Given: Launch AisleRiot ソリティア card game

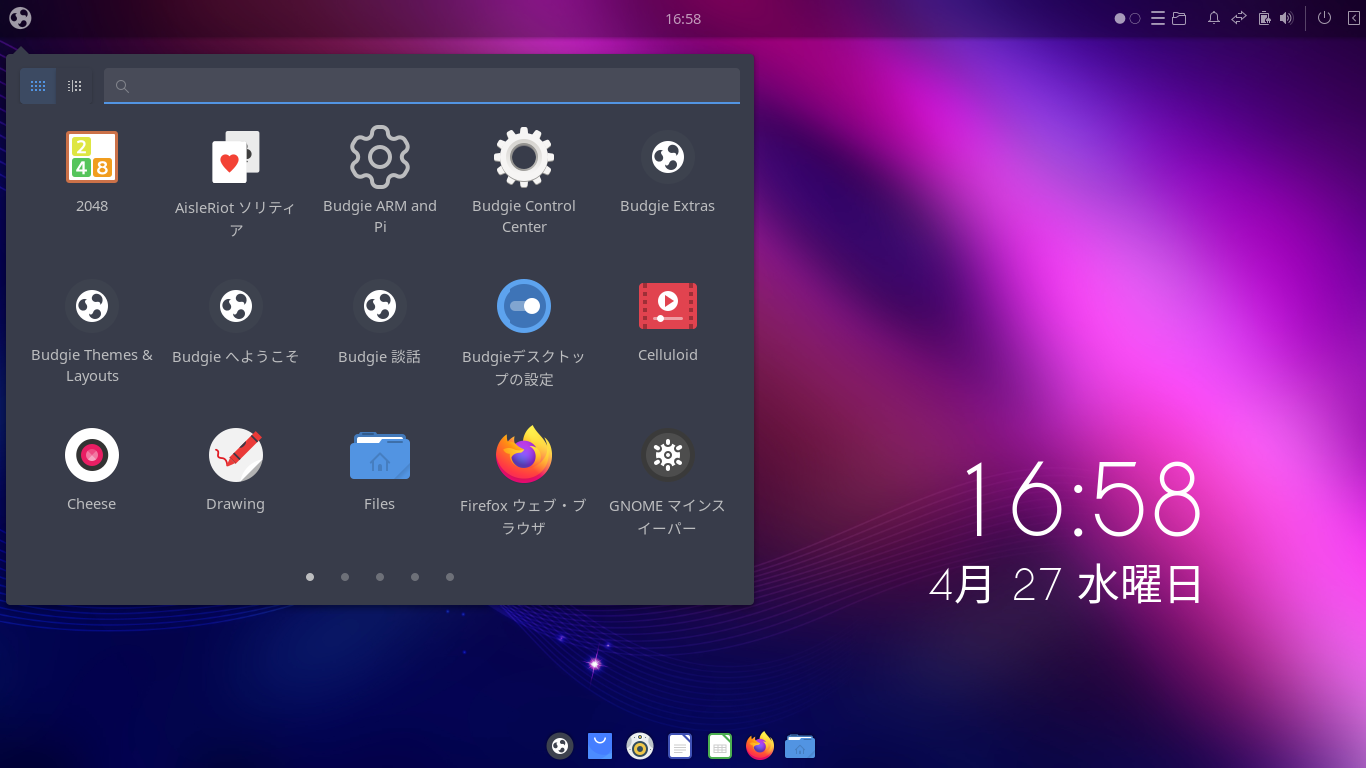Looking at the screenshot, I should pyautogui.click(x=236, y=183).
